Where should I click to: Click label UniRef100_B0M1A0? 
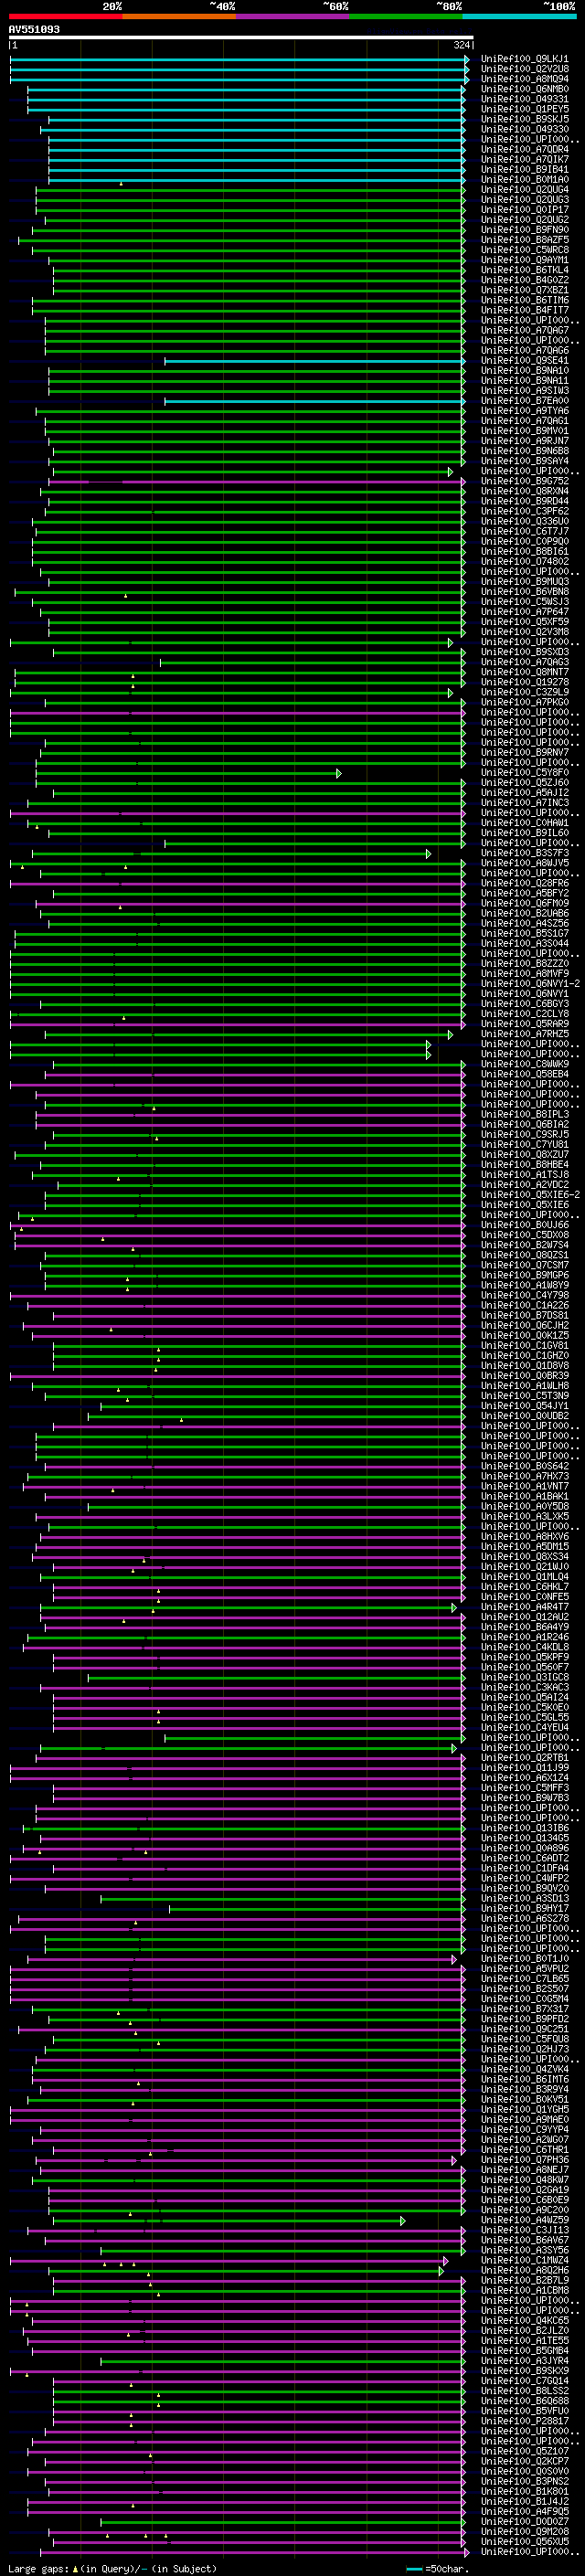tap(525, 180)
